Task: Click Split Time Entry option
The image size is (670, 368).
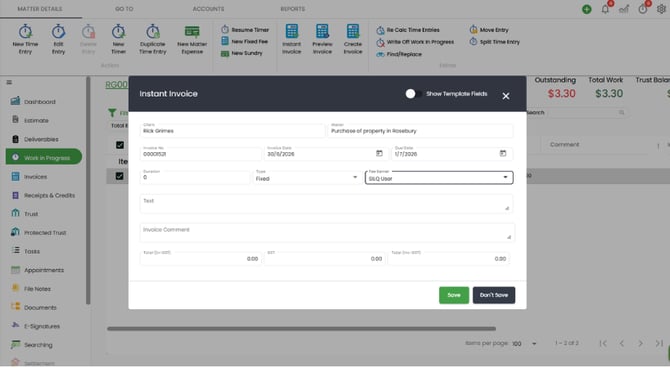Action: [x=495, y=42]
